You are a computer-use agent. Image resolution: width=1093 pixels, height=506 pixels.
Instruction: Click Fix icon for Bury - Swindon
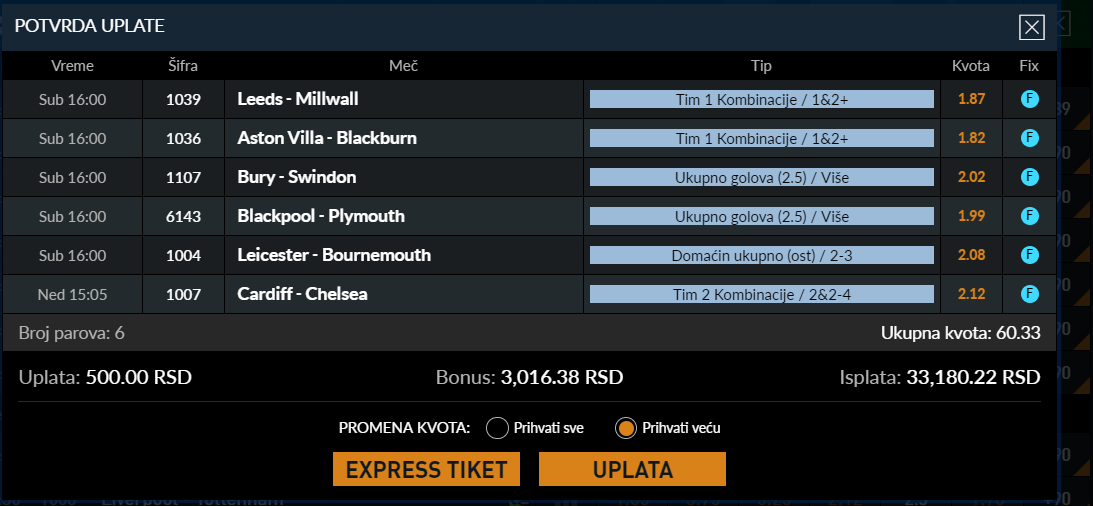(1030, 177)
